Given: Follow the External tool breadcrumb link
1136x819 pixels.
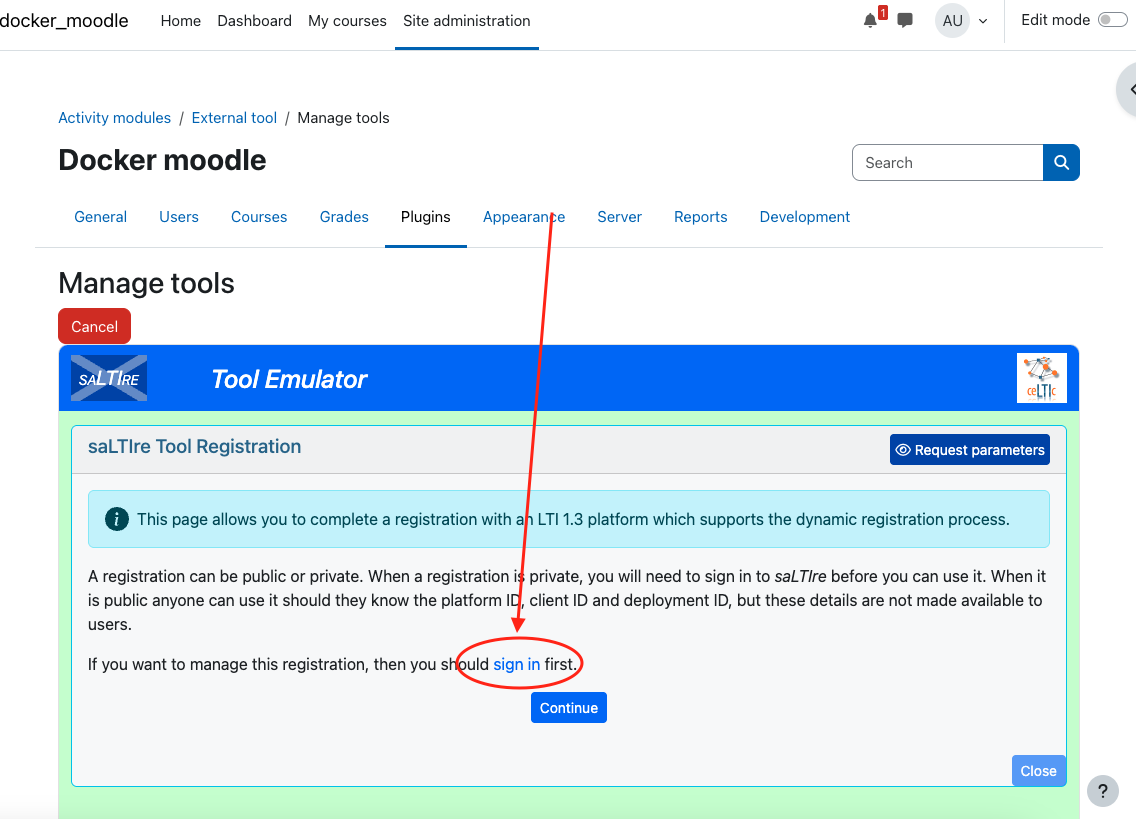Looking at the screenshot, I should click(234, 118).
